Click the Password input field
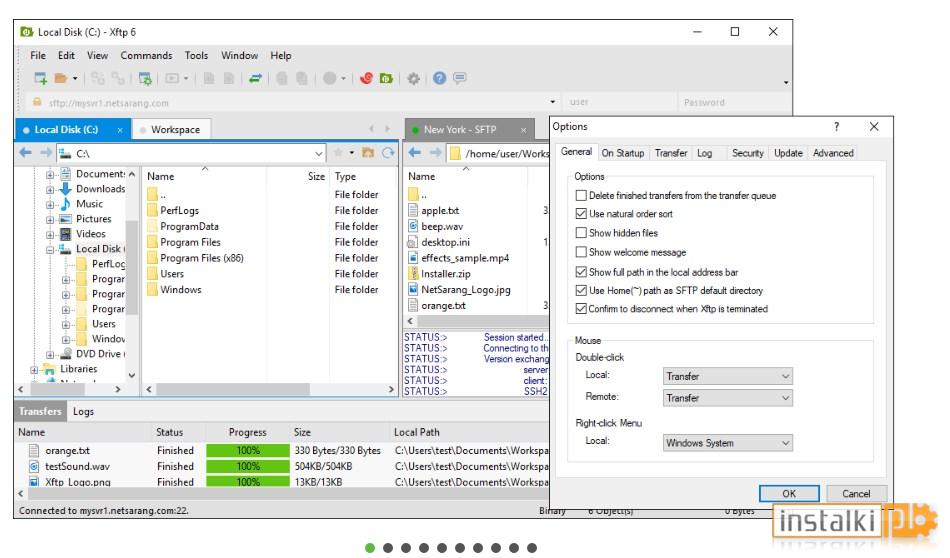This screenshot has height=558, width=950. (734, 102)
